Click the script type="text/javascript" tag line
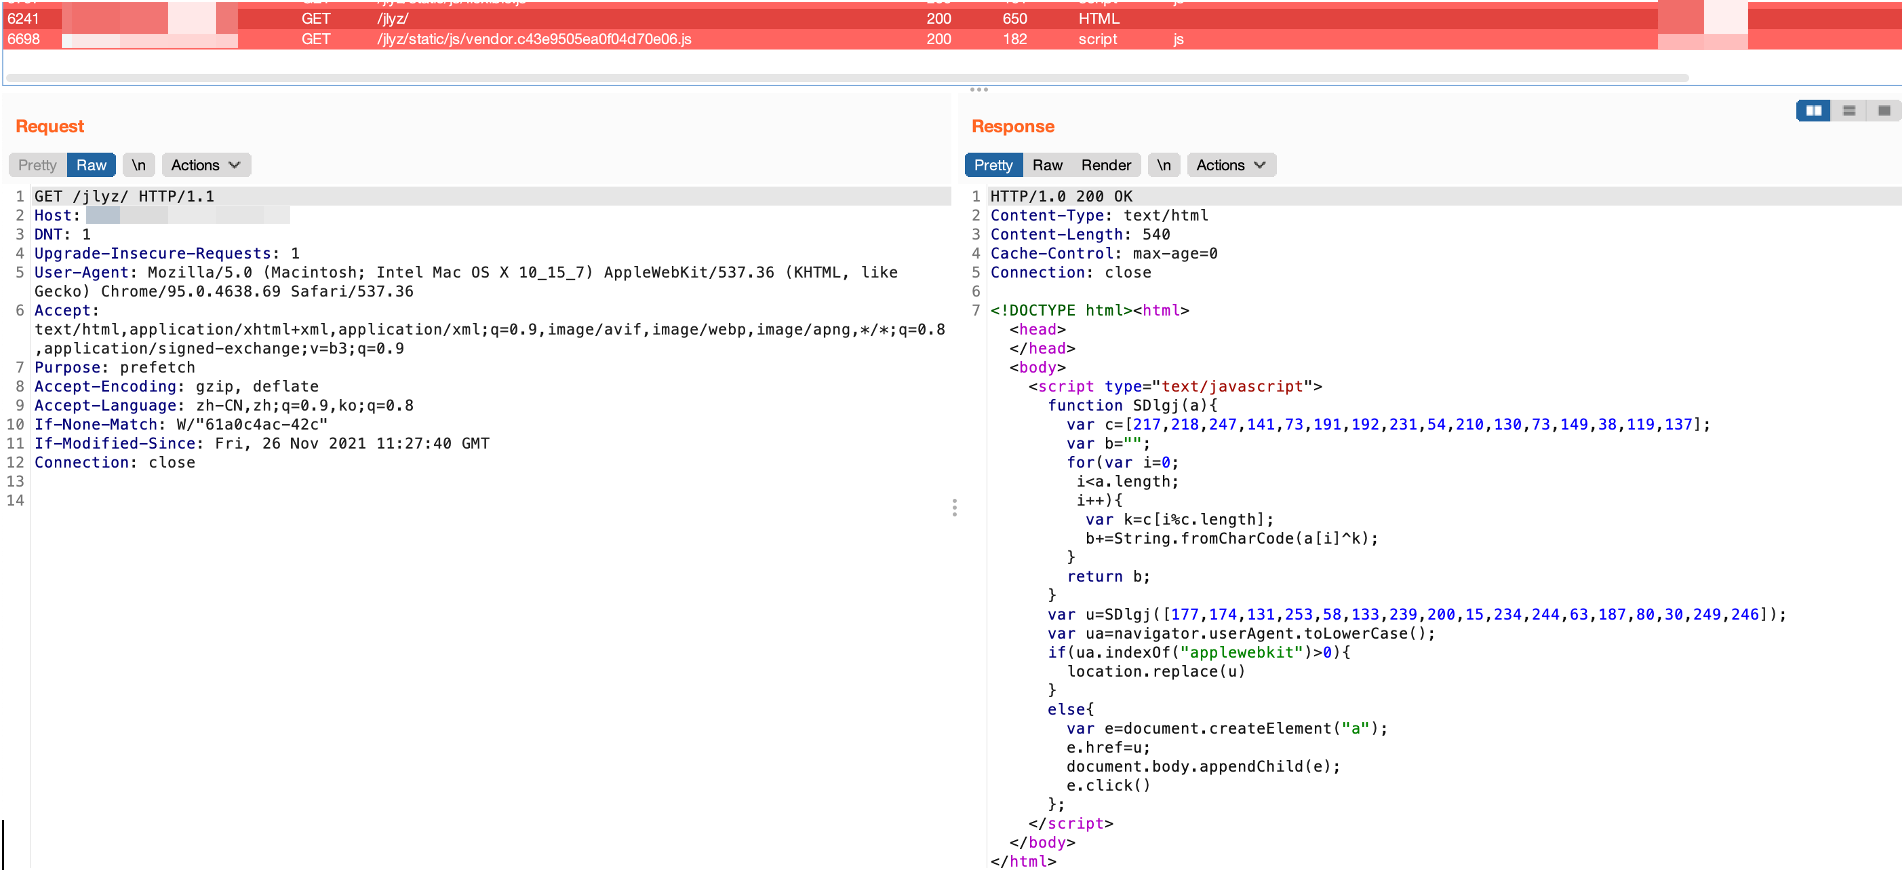The width and height of the screenshot is (1902, 886). click(1175, 386)
